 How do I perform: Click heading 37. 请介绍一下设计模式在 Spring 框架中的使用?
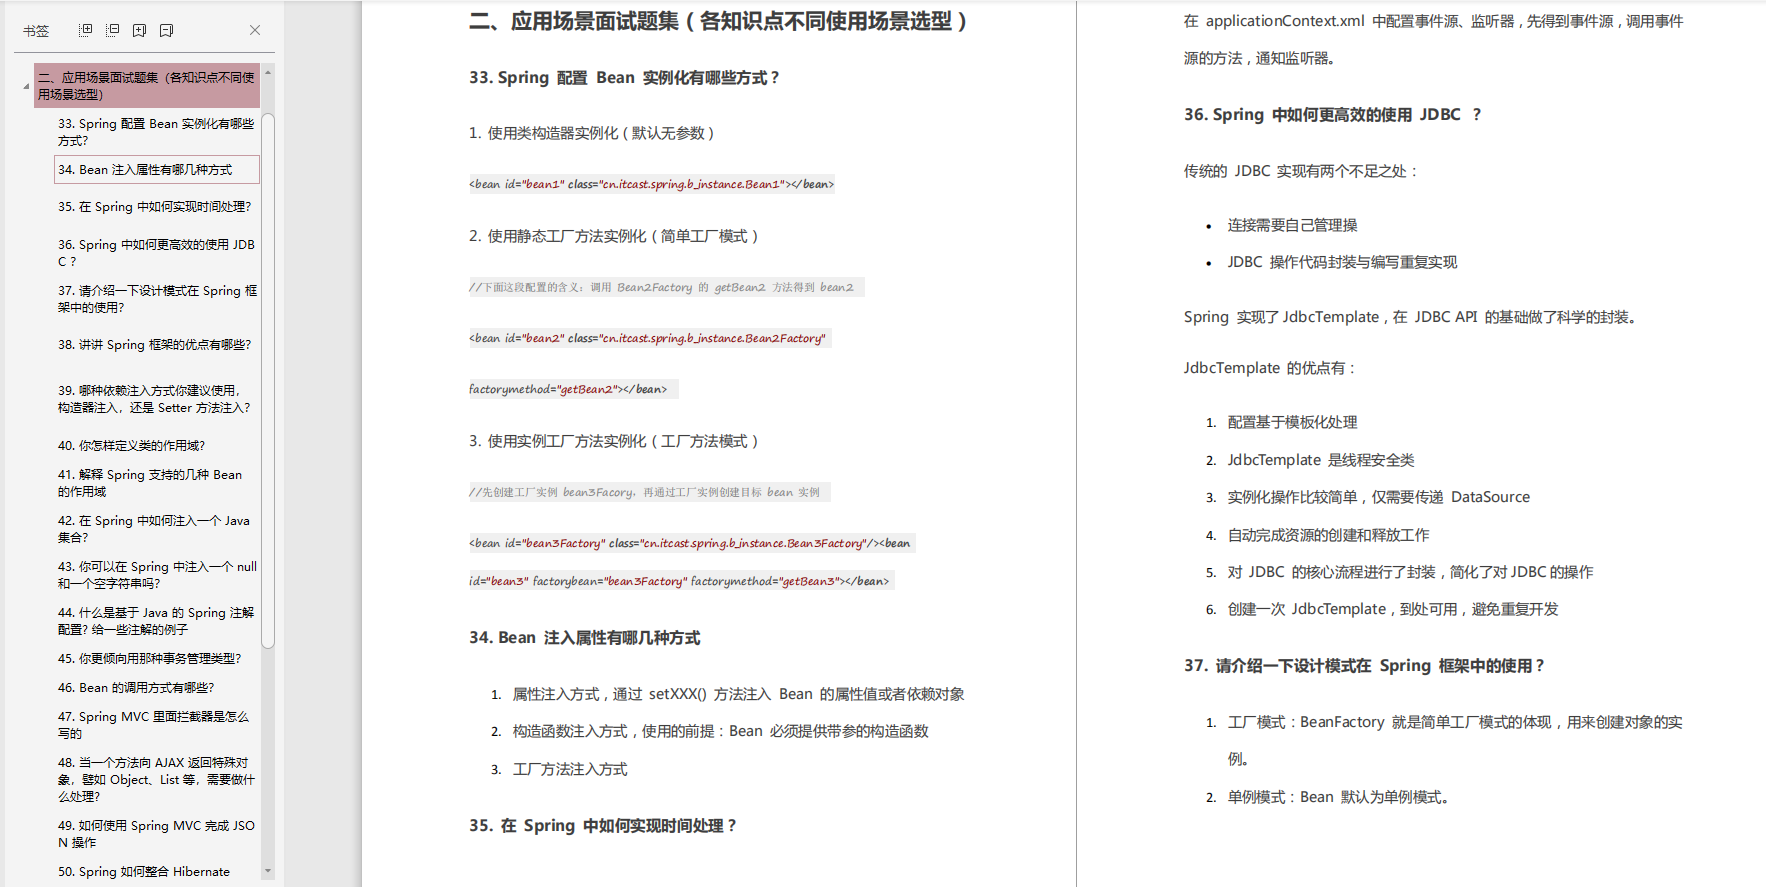point(1364,666)
